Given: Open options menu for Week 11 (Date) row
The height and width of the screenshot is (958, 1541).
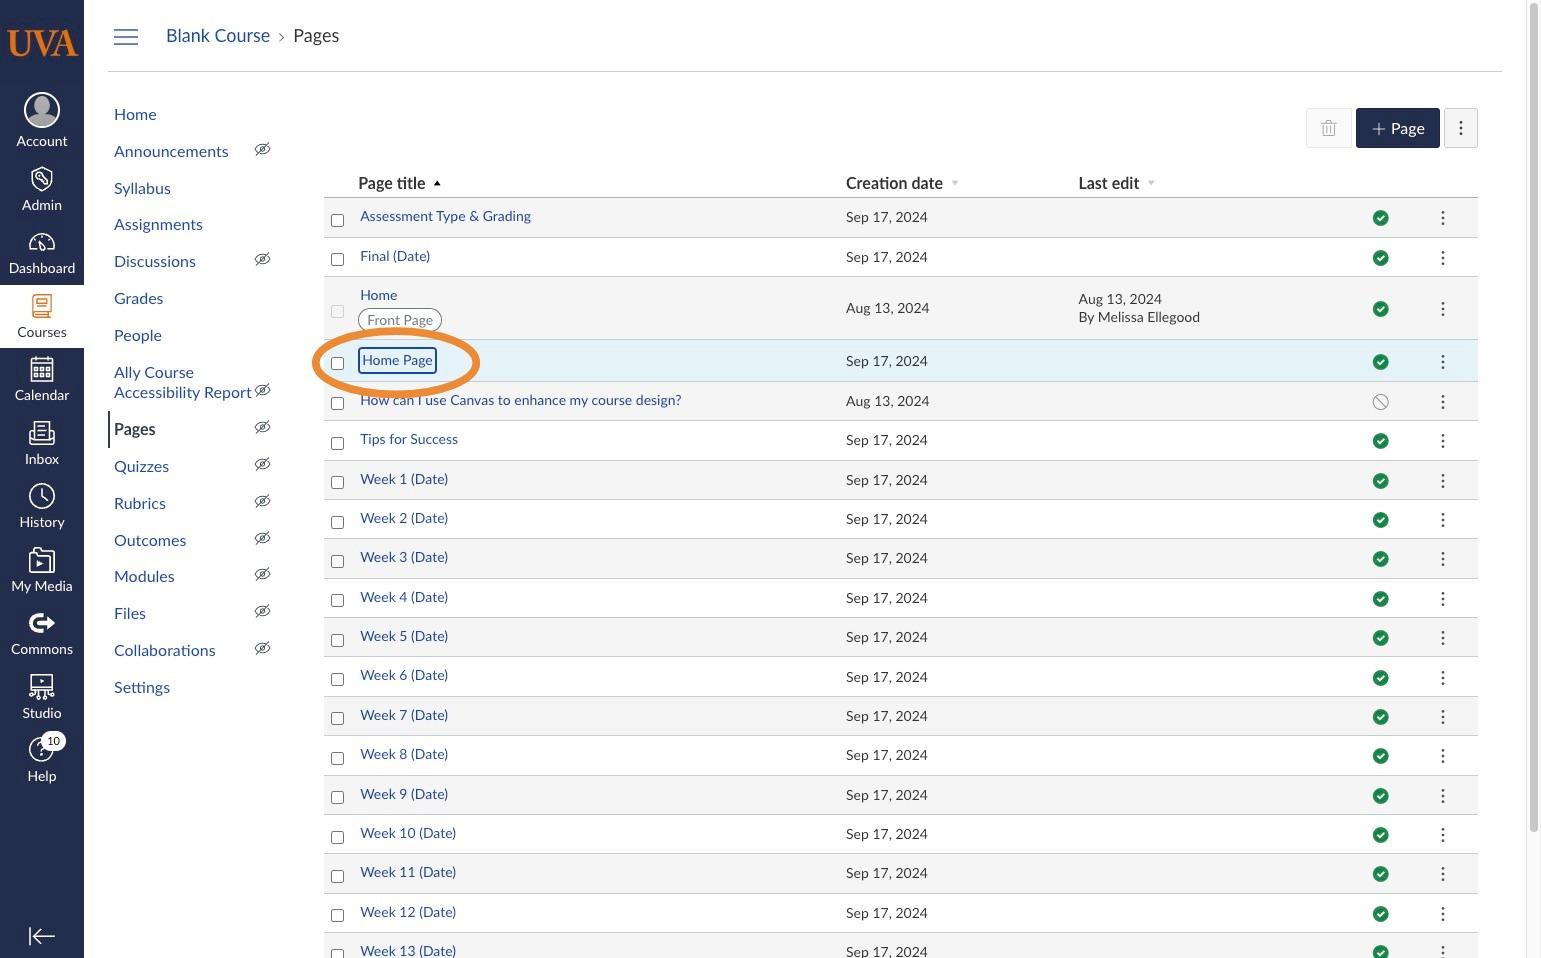Looking at the screenshot, I should click(x=1443, y=874).
